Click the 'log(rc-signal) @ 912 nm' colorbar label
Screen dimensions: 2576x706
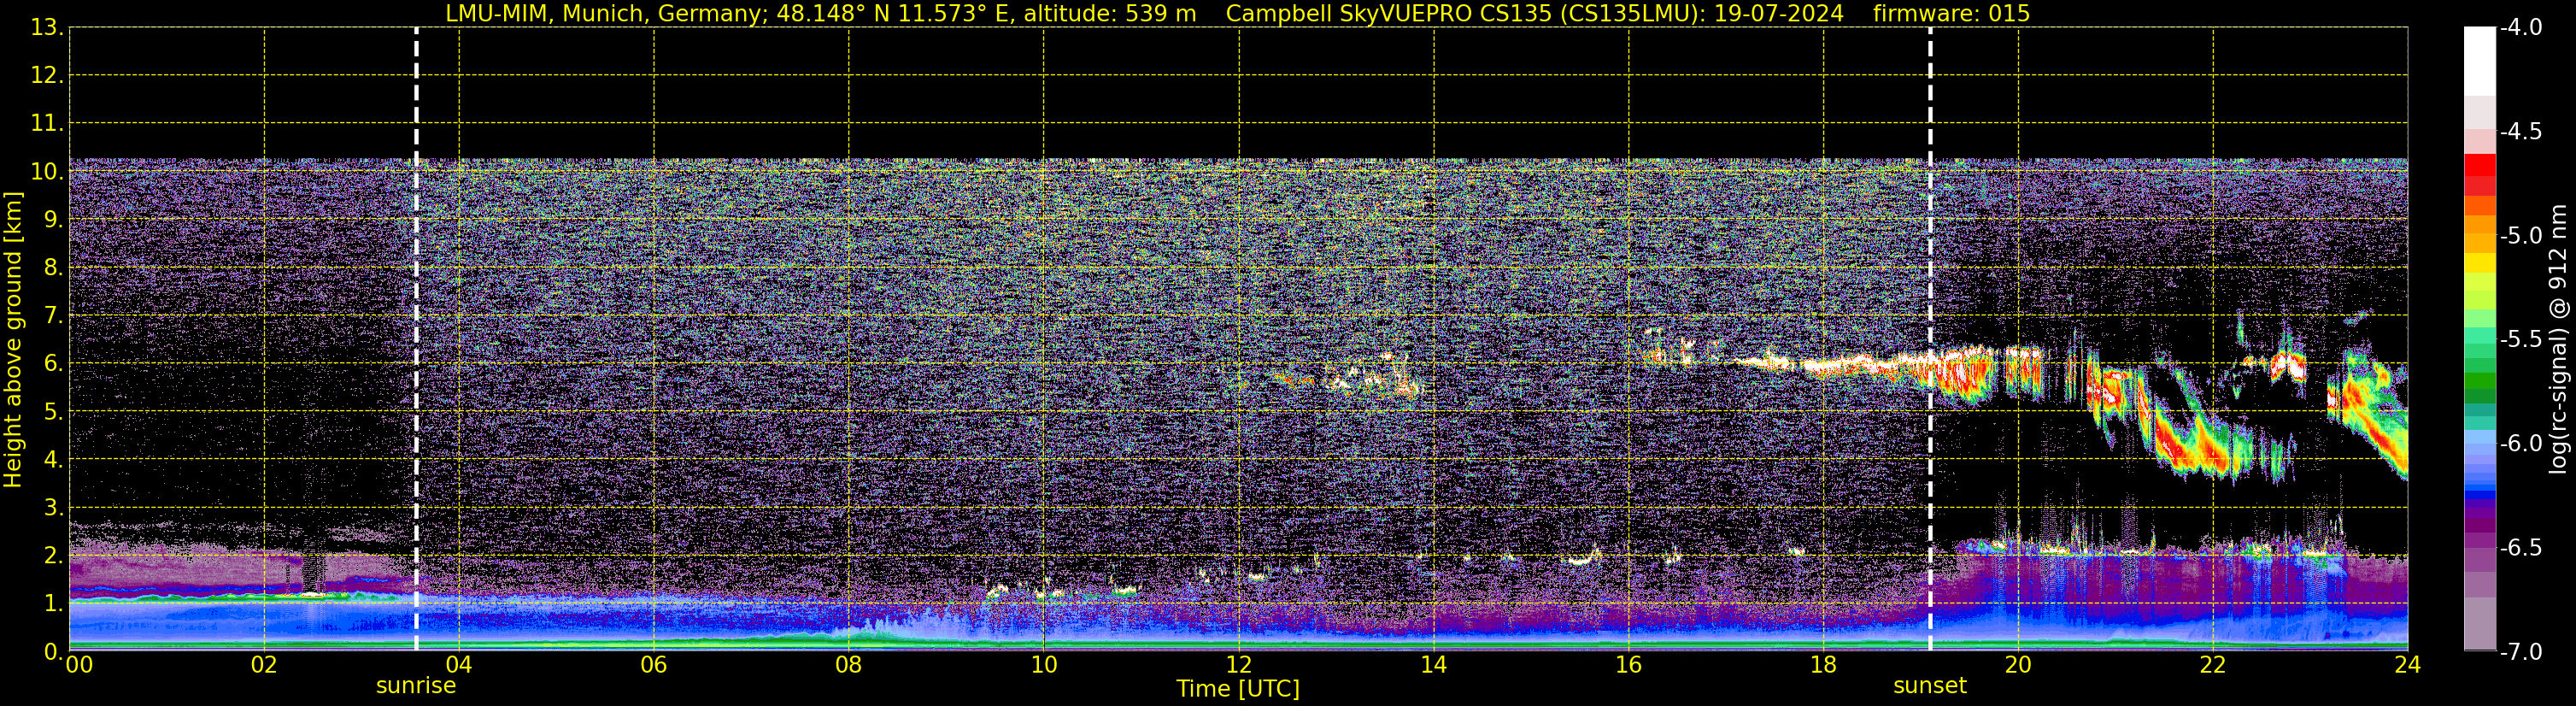[x=2559, y=339]
